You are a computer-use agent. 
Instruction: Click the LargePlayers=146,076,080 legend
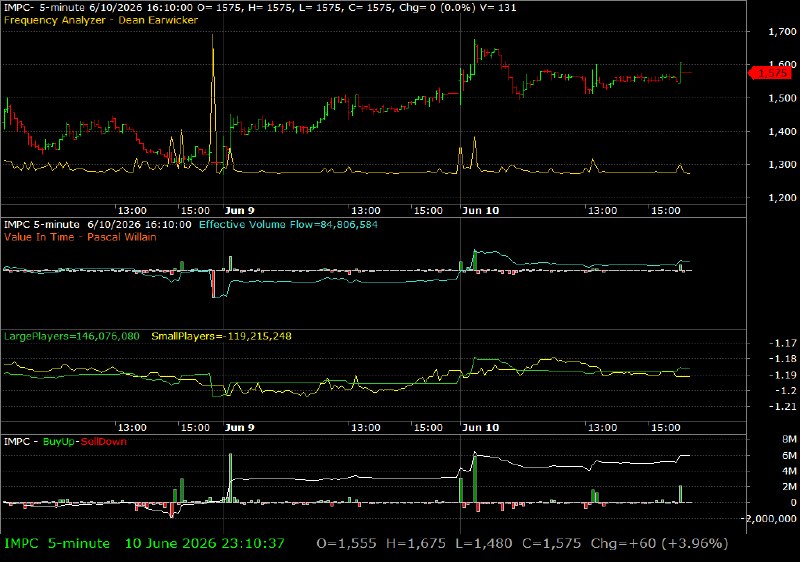pos(71,336)
